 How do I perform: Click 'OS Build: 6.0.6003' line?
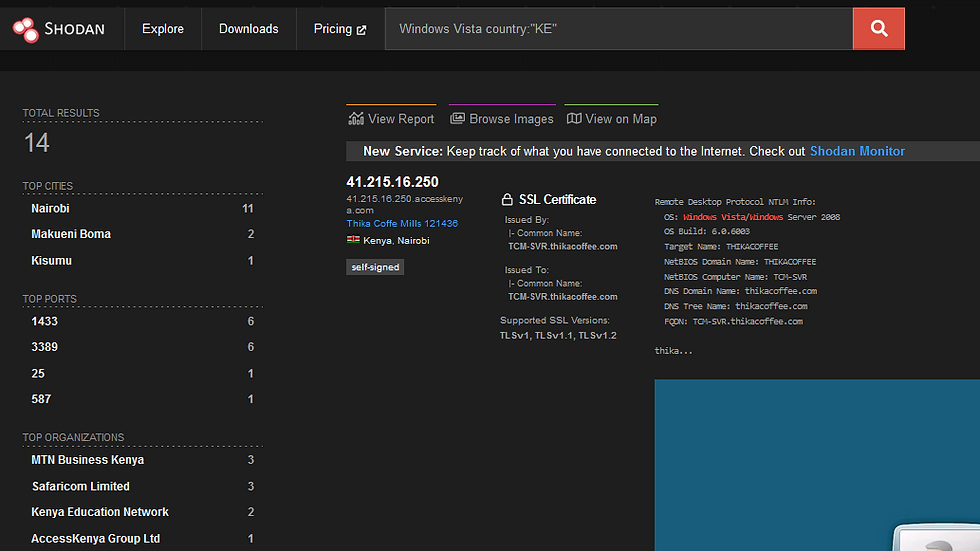click(x=706, y=231)
